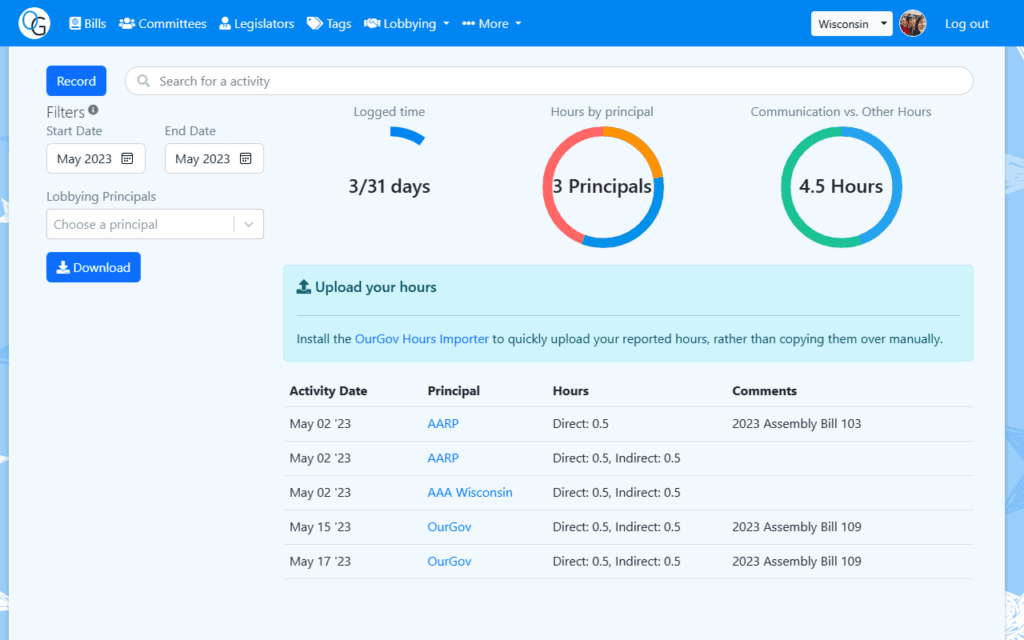Click the Choose a principal chevron arrow

tap(249, 224)
